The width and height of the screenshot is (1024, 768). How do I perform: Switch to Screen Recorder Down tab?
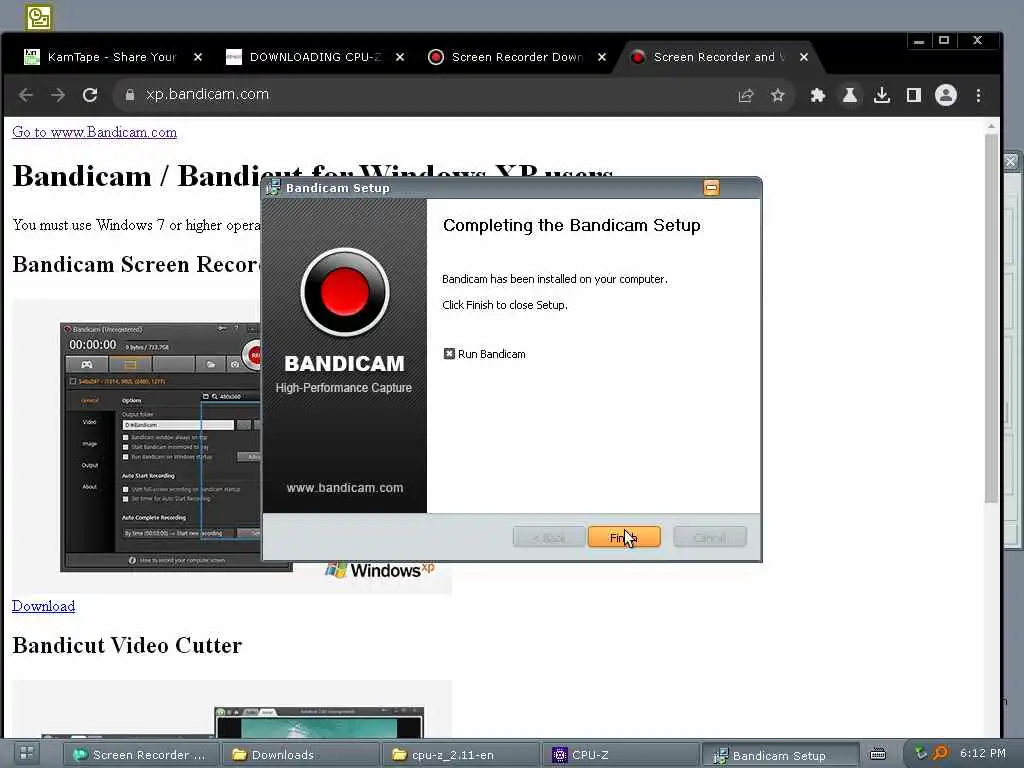(517, 57)
